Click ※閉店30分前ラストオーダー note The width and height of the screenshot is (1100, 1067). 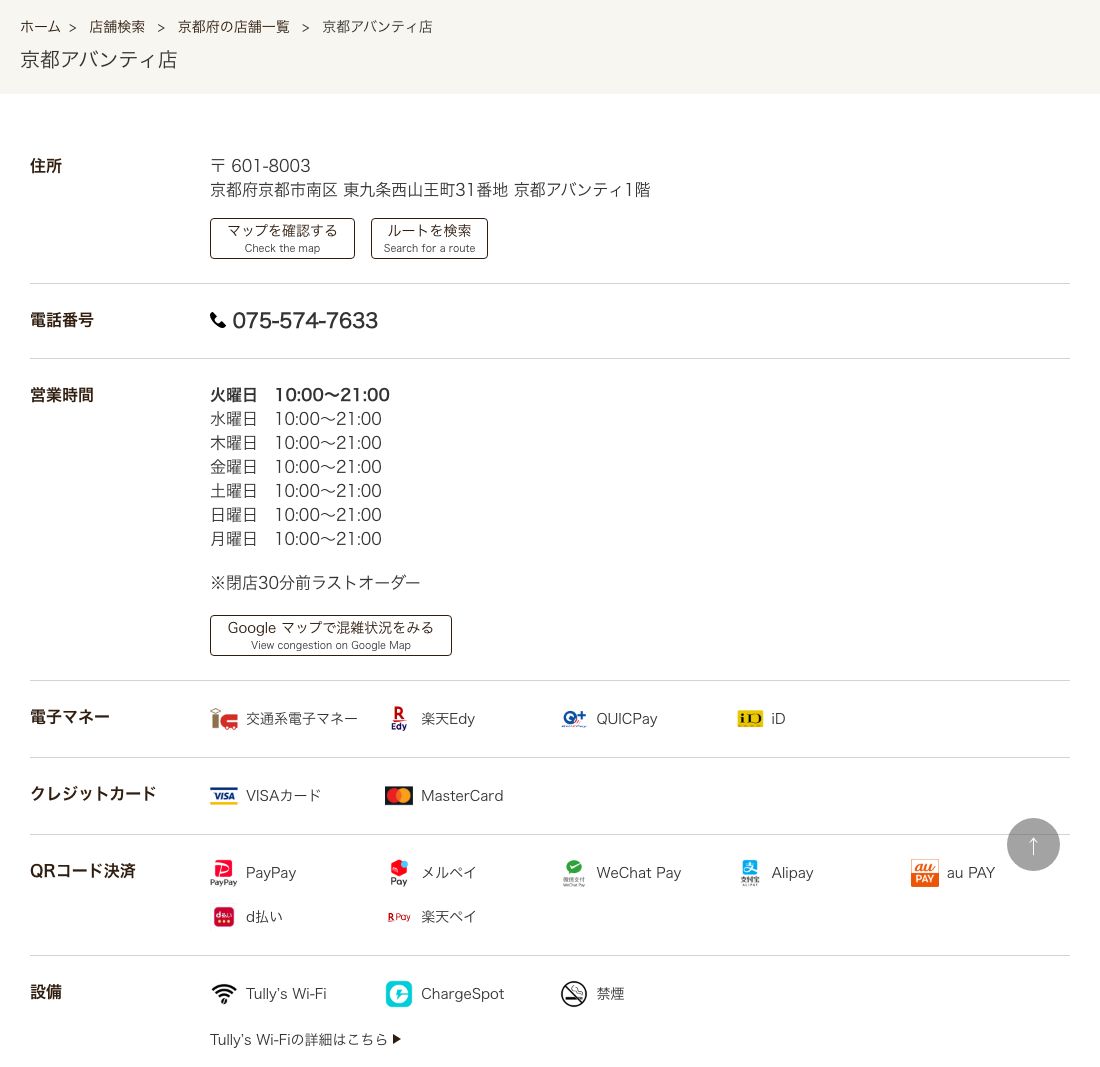pyautogui.click(x=315, y=583)
